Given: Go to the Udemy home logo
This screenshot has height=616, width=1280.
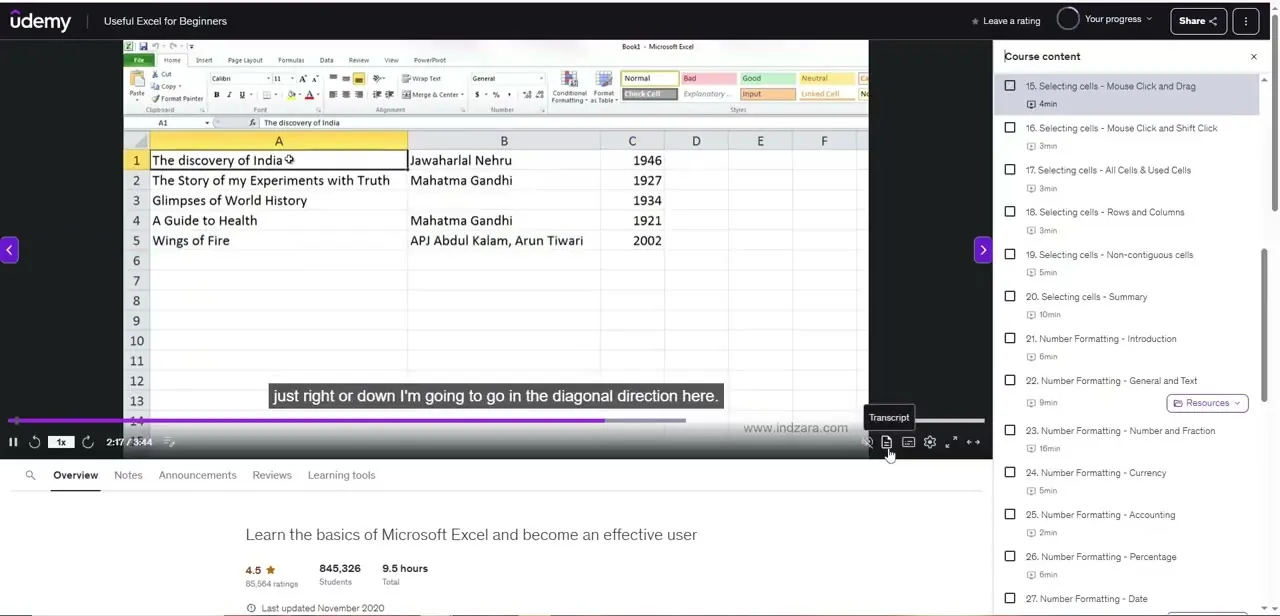Looking at the screenshot, I should [x=41, y=21].
